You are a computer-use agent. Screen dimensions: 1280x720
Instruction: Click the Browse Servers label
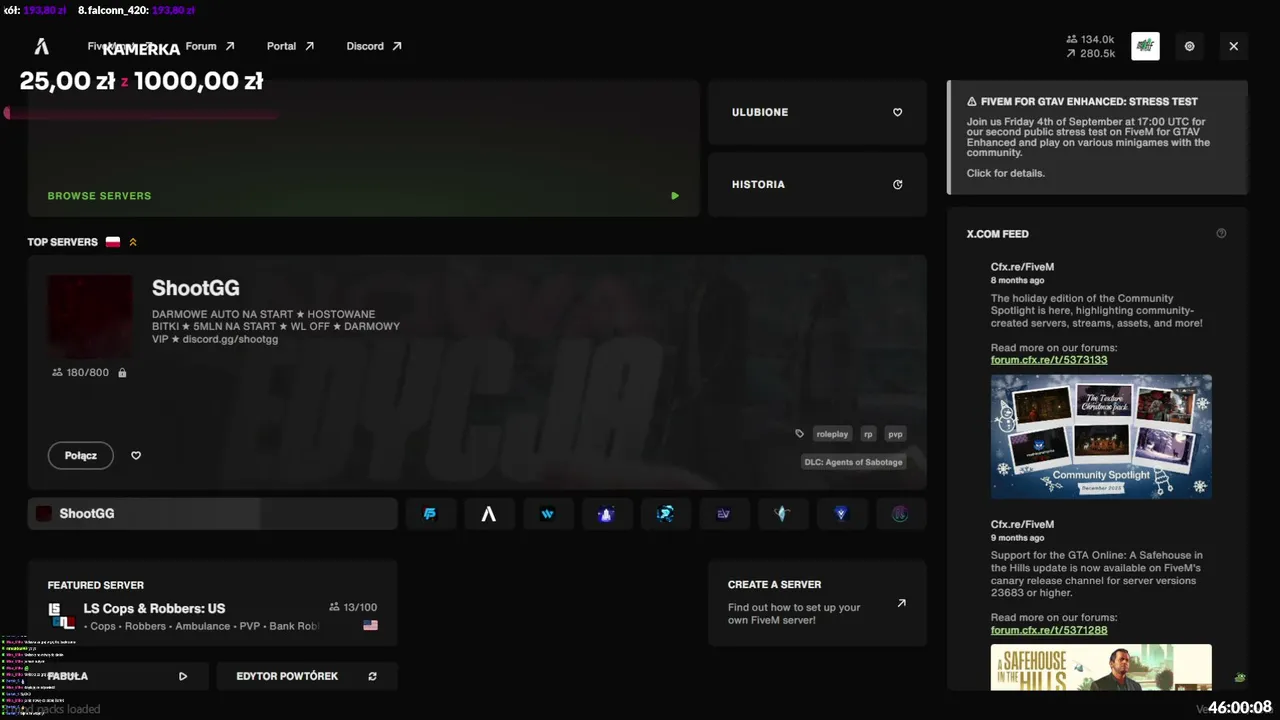[x=99, y=196]
